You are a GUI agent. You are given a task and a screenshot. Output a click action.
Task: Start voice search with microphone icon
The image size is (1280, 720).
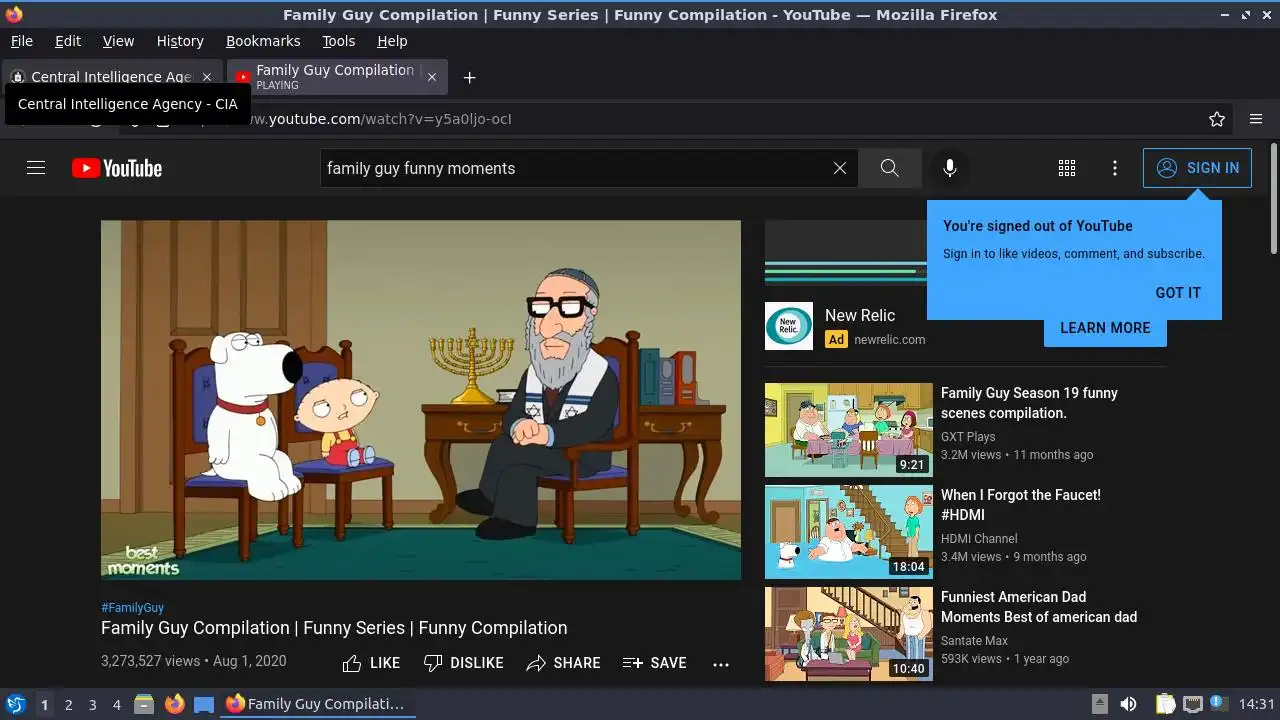coord(950,168)
